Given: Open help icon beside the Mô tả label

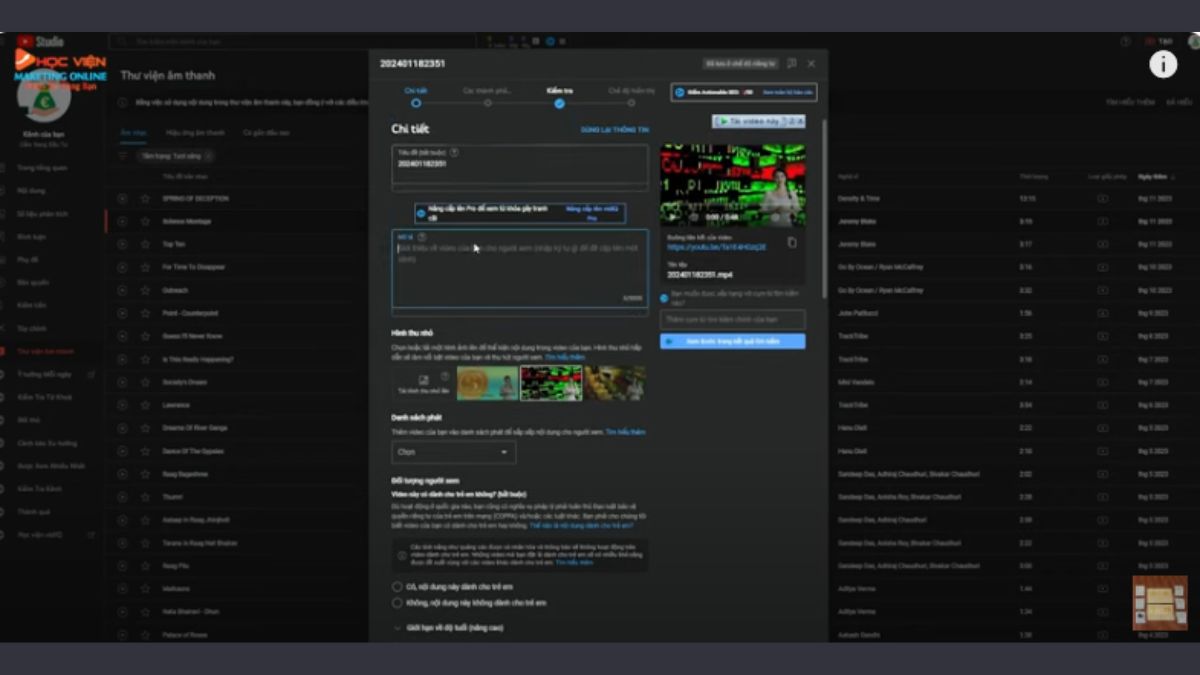Looking at the screenshot, I should pos(421,237).
